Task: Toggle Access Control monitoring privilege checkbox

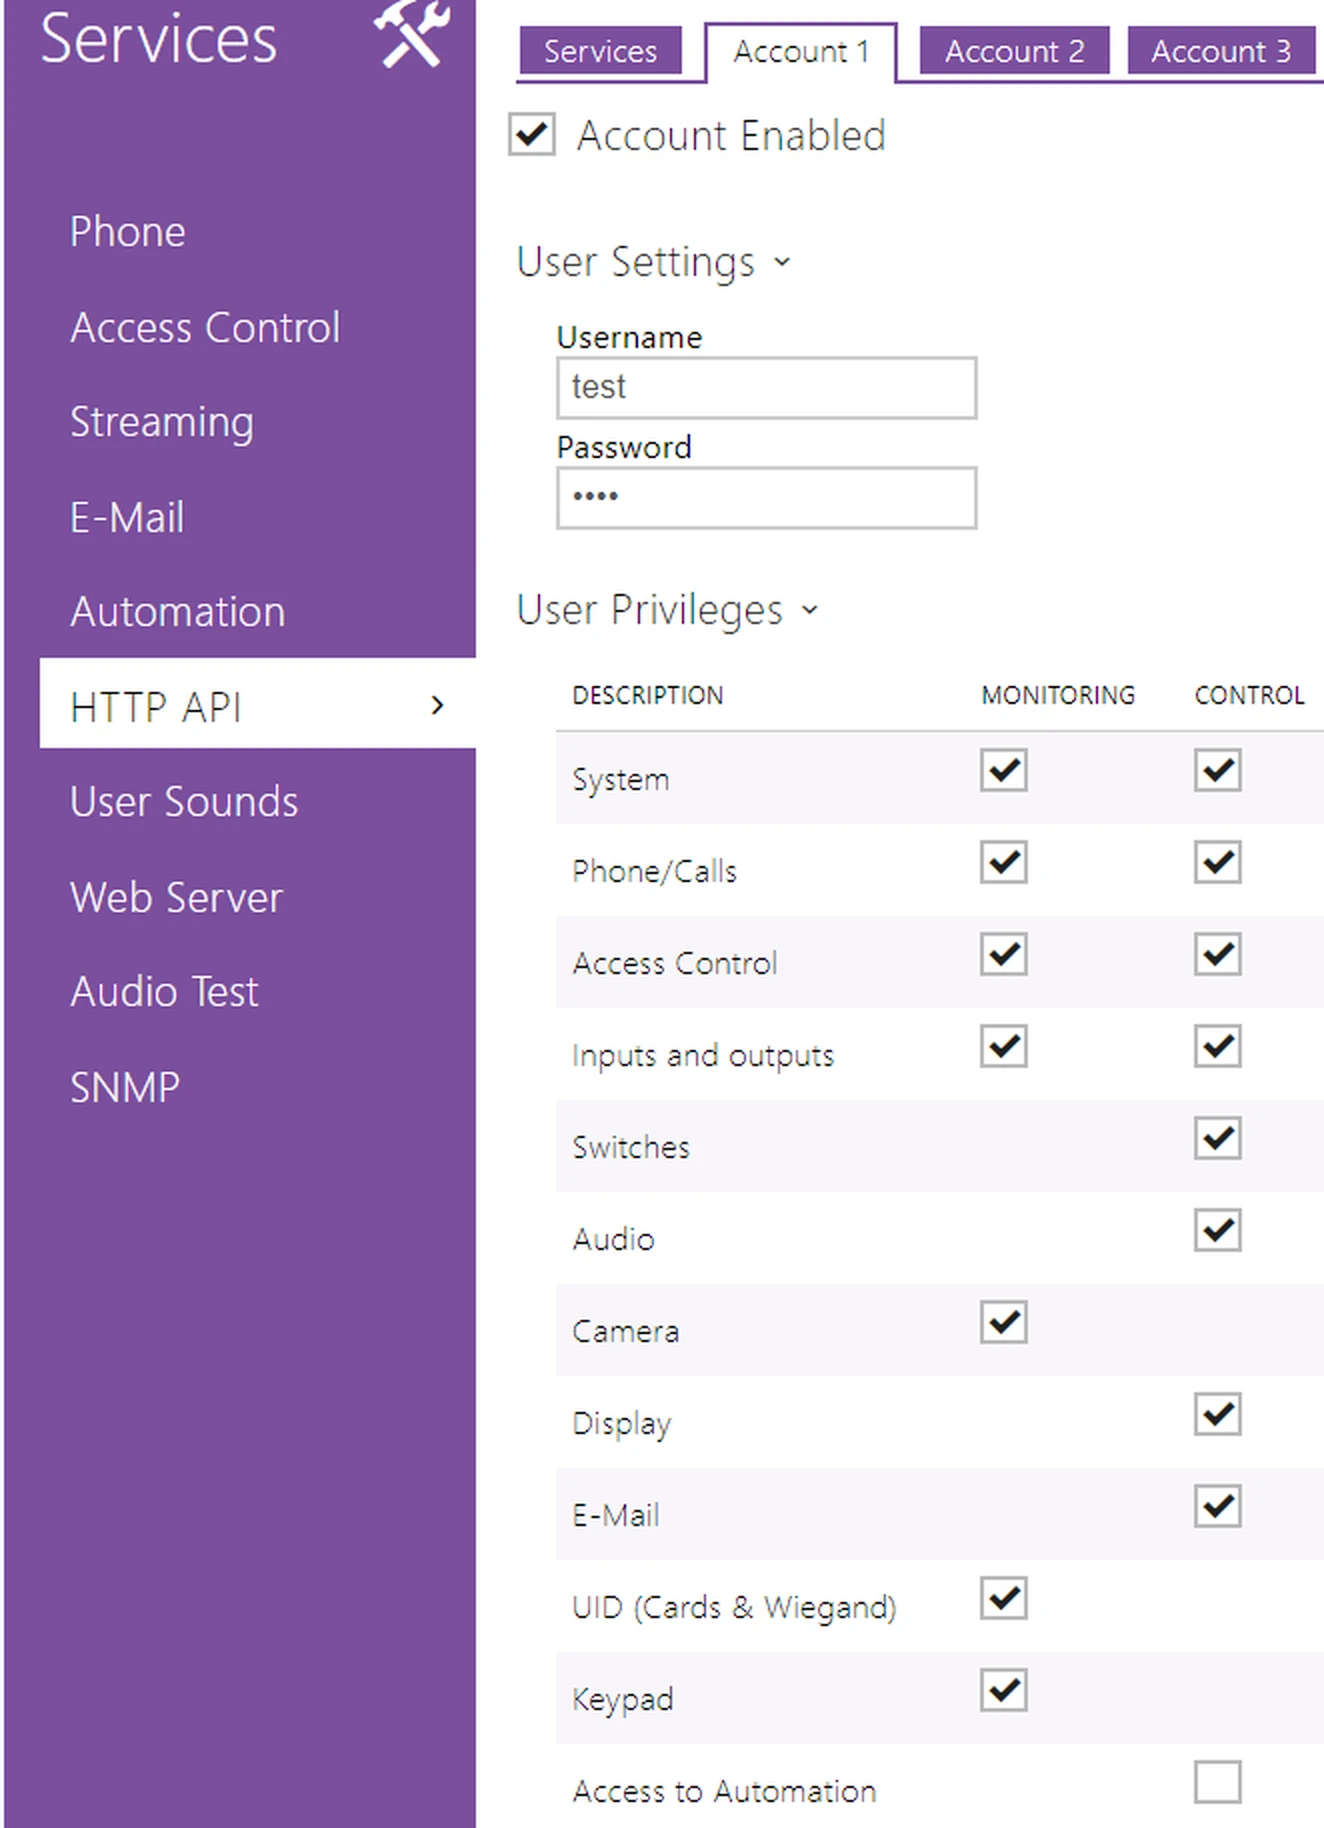Action: point(1004,954)
